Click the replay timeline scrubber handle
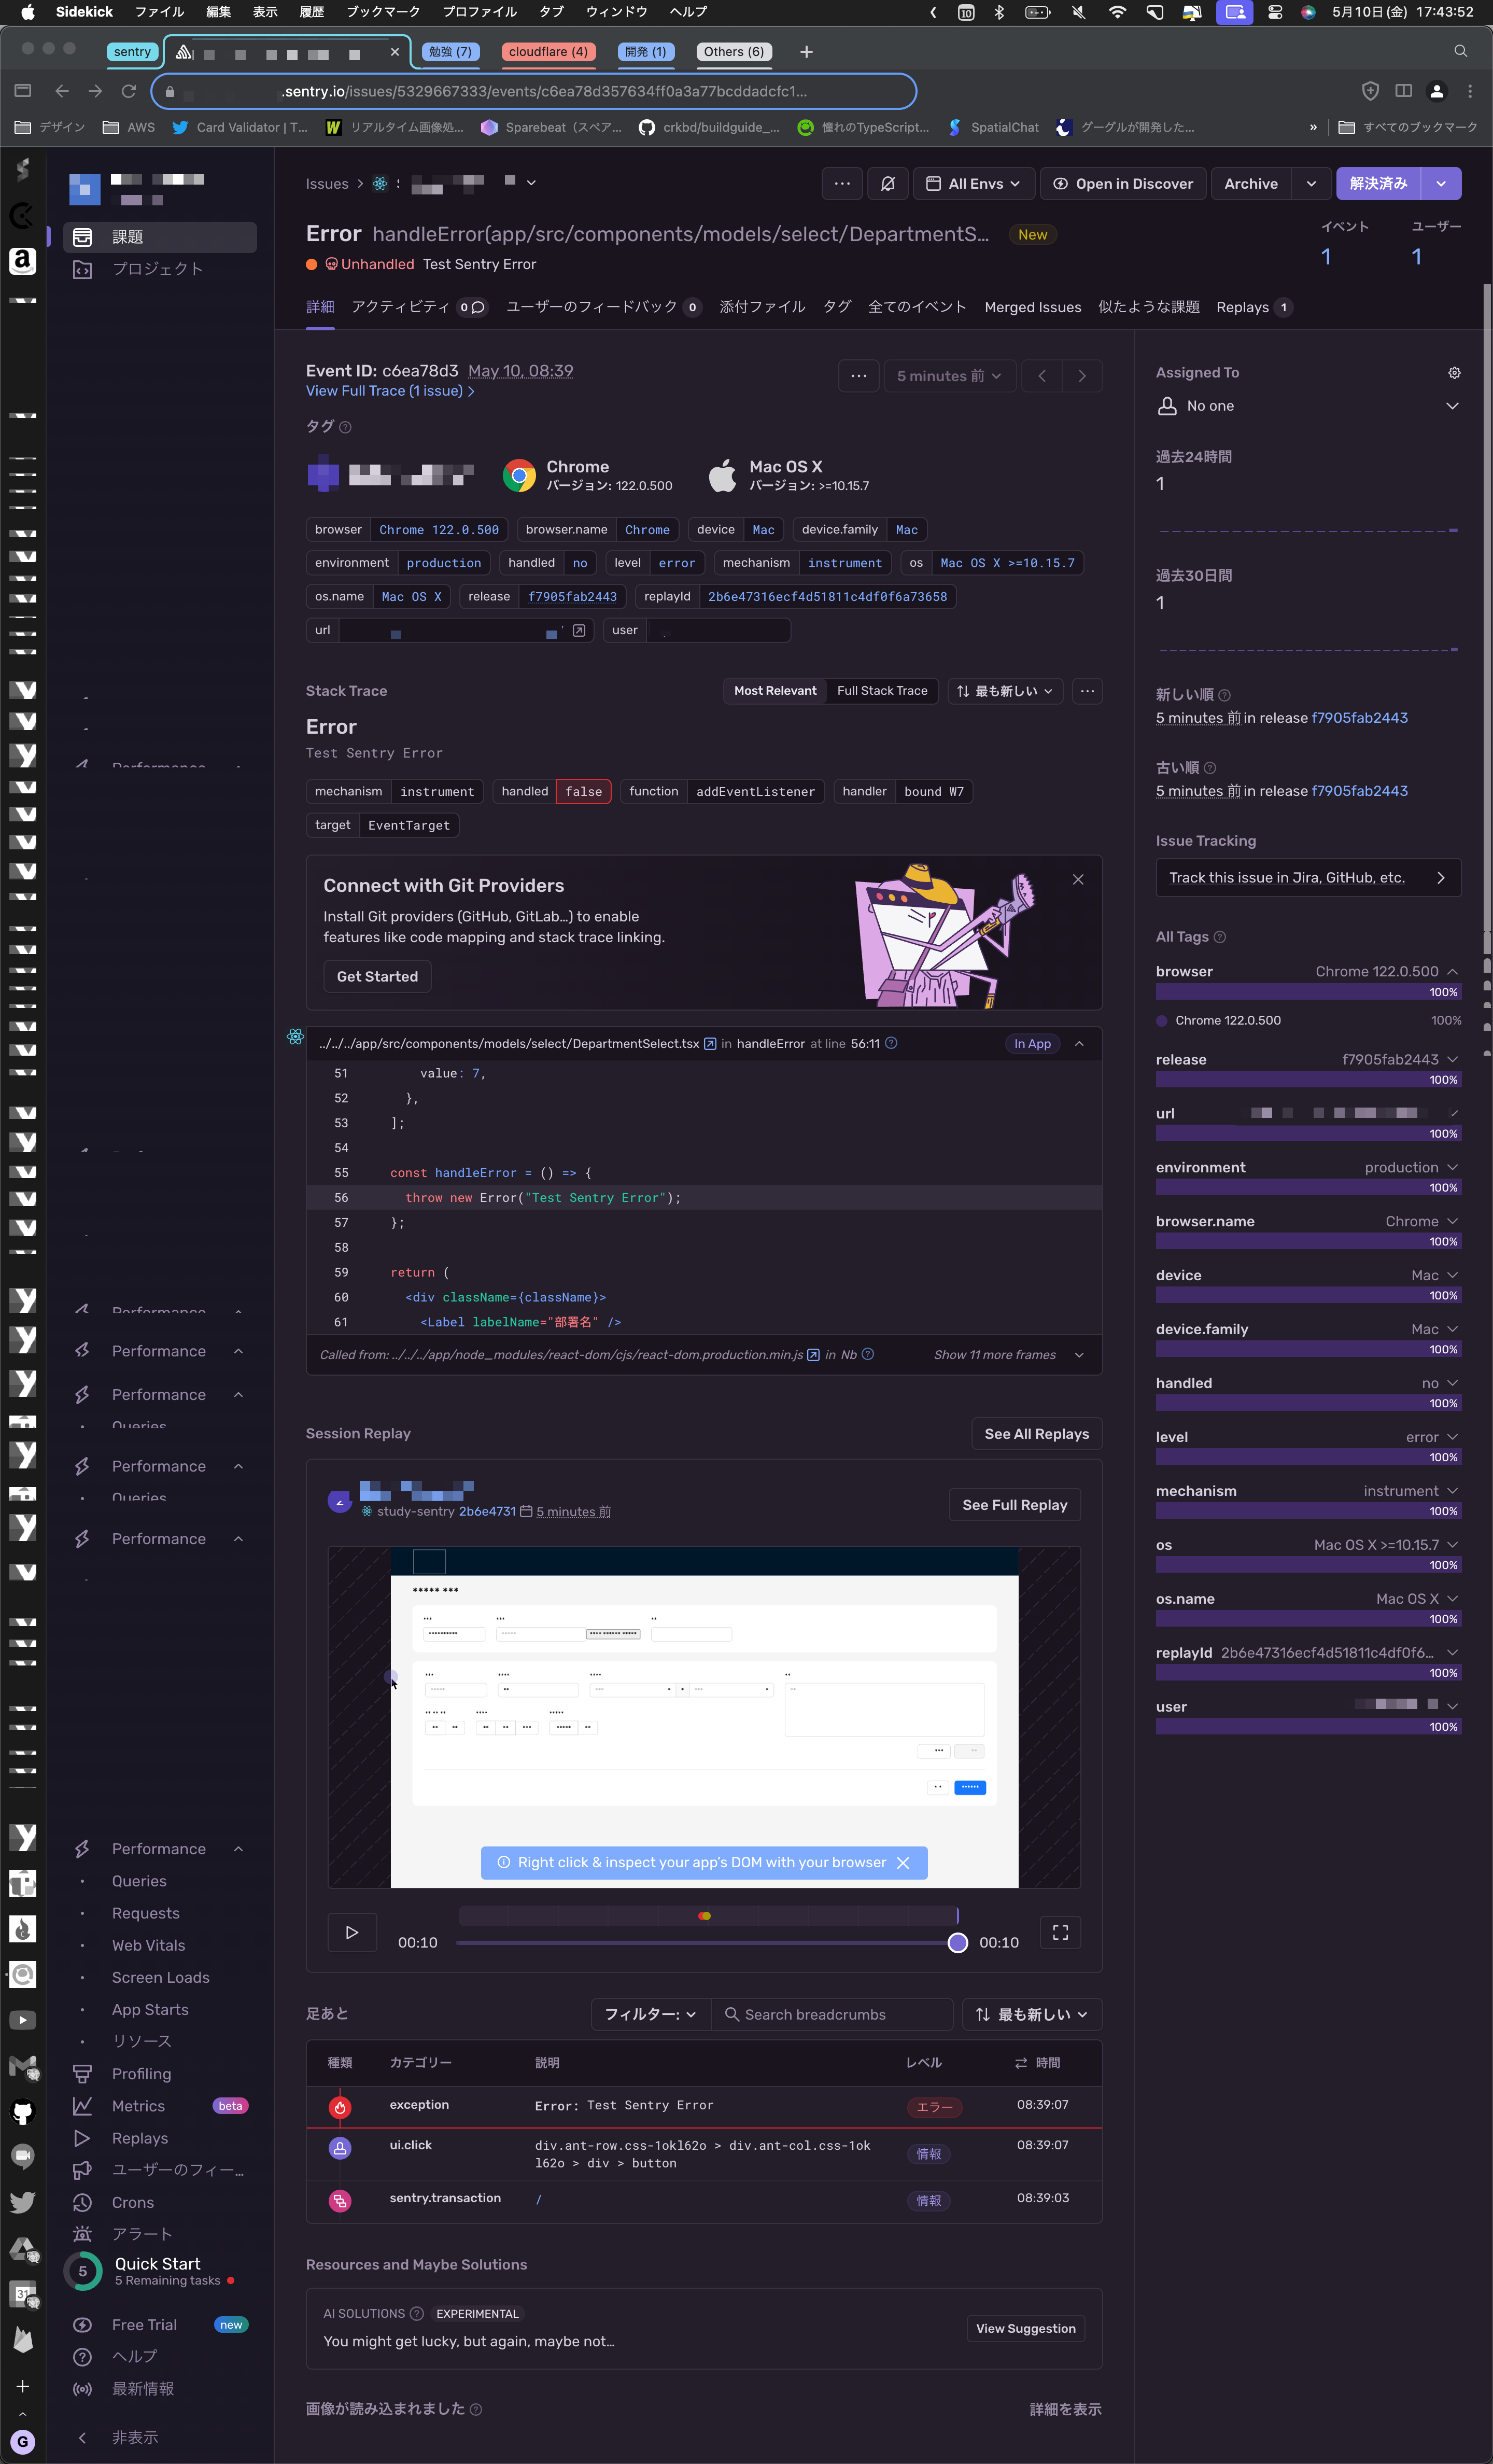The height and width of the screenshot is (2464, 1493). point(957,1942)
